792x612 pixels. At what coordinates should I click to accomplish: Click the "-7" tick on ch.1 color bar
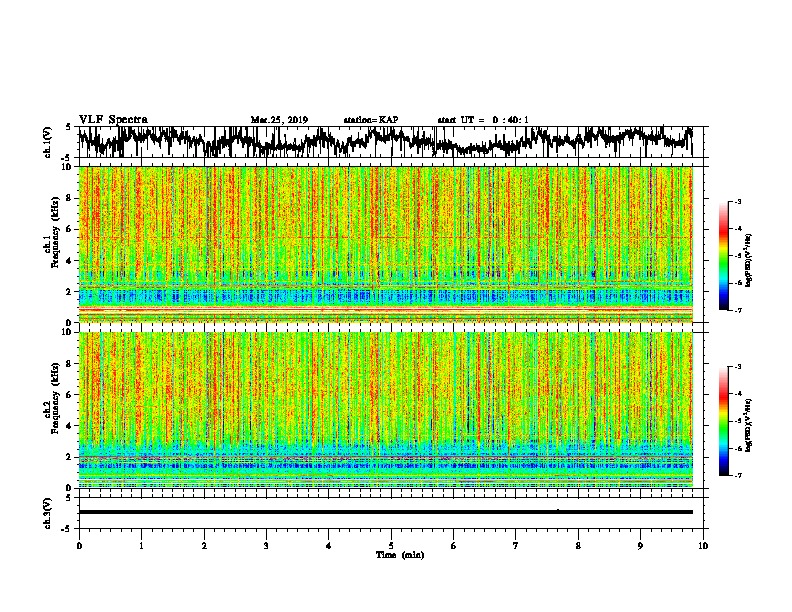tap(738, 310)
